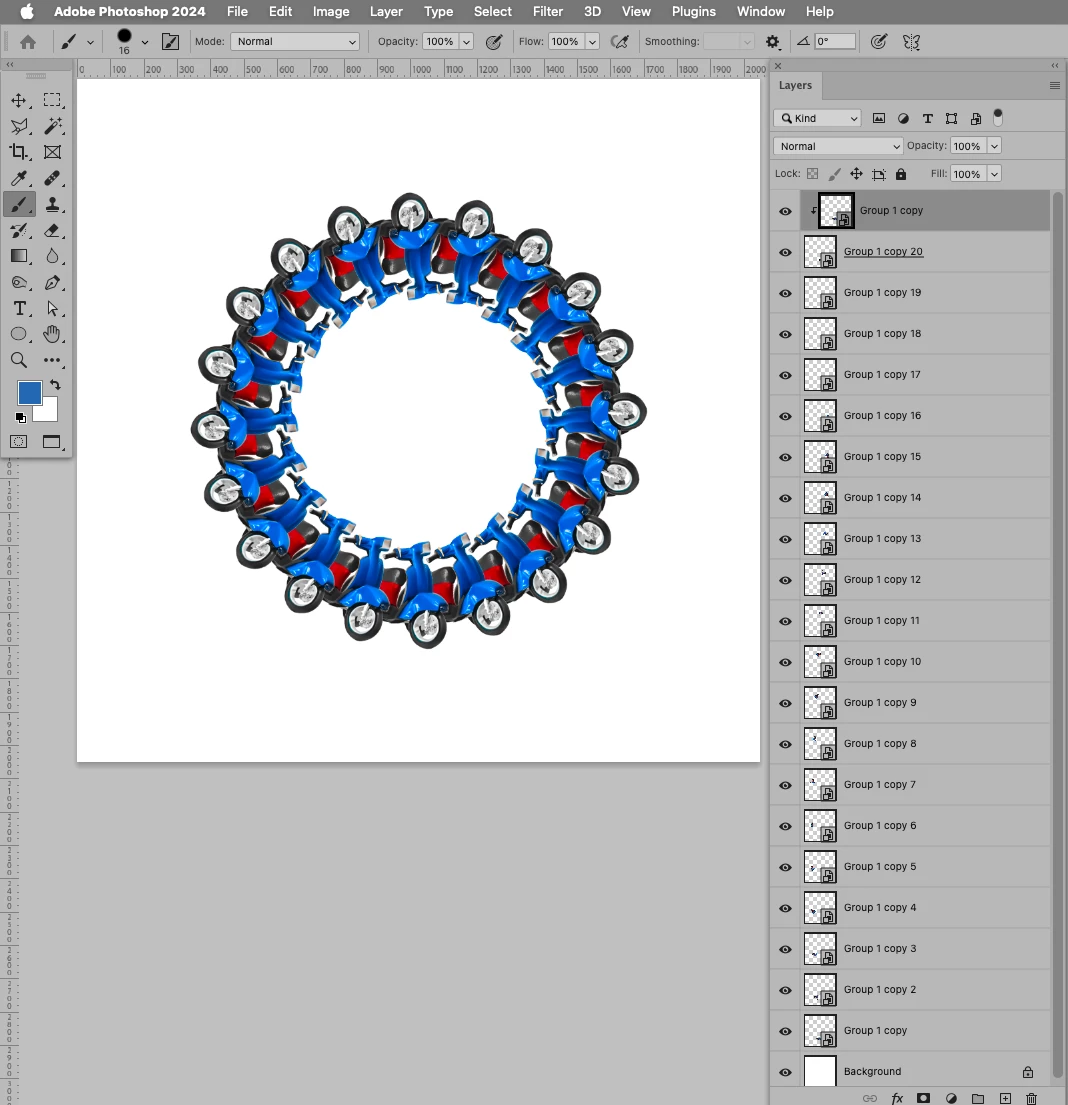Select the Gradient tool
This screenshot has height=1105, width=1068.
(x=19, y=257)
